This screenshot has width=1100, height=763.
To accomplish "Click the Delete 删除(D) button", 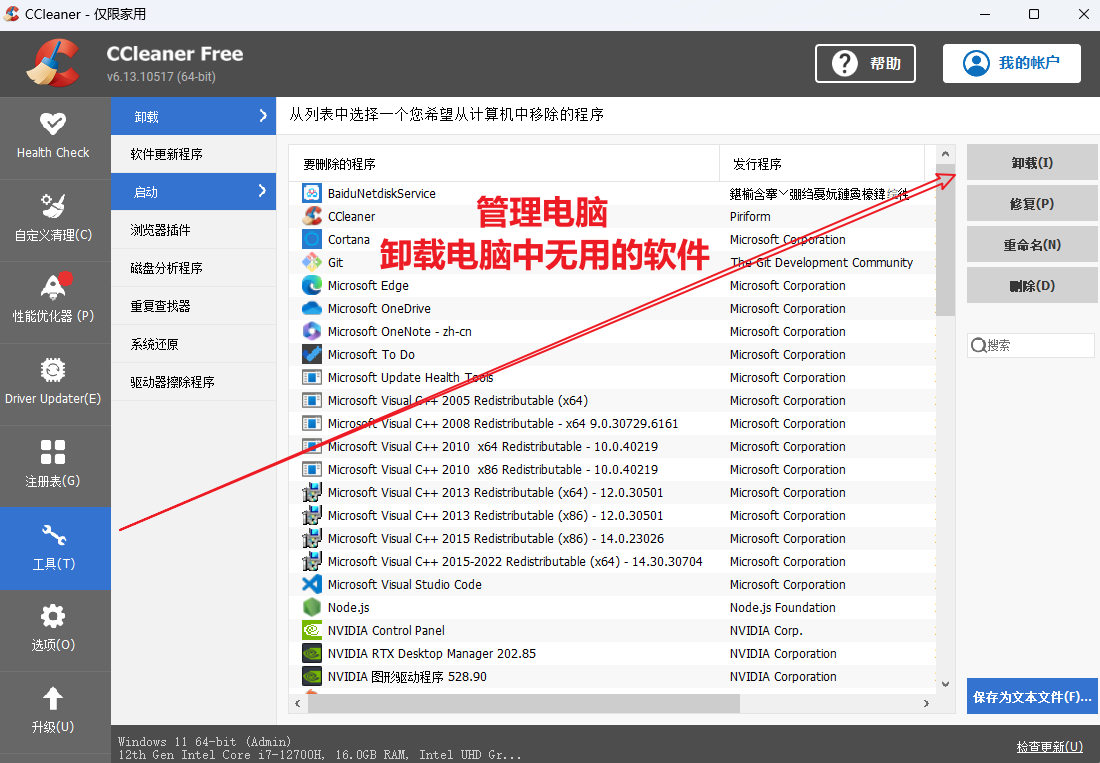I will [1031, 285].
